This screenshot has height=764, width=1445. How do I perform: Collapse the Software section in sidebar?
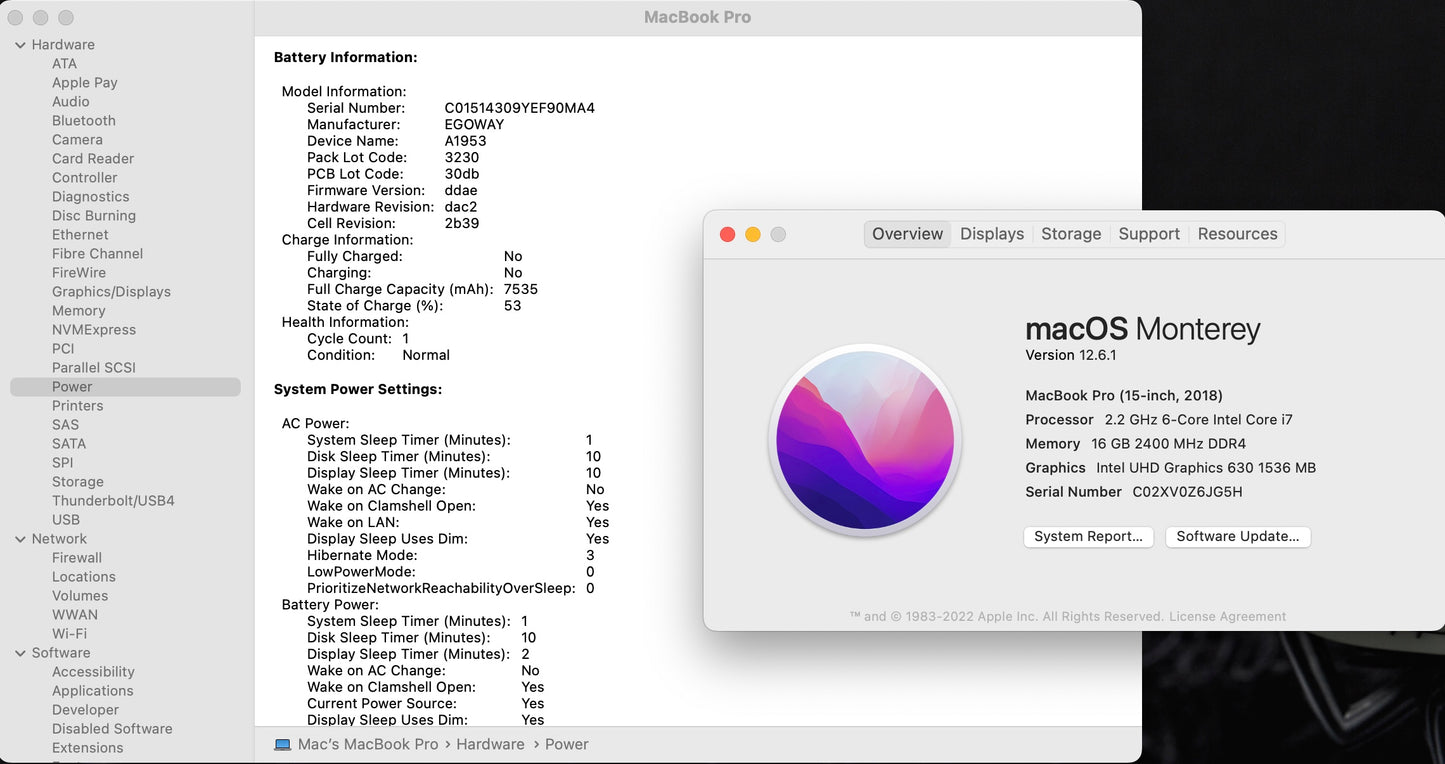pyautogui.click(x=20, y=653)
